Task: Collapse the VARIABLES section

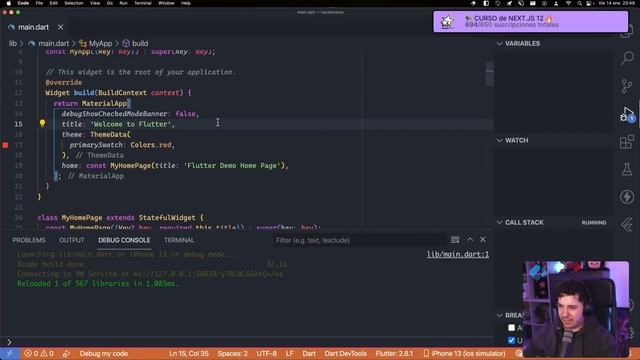Action: [499, 43]
